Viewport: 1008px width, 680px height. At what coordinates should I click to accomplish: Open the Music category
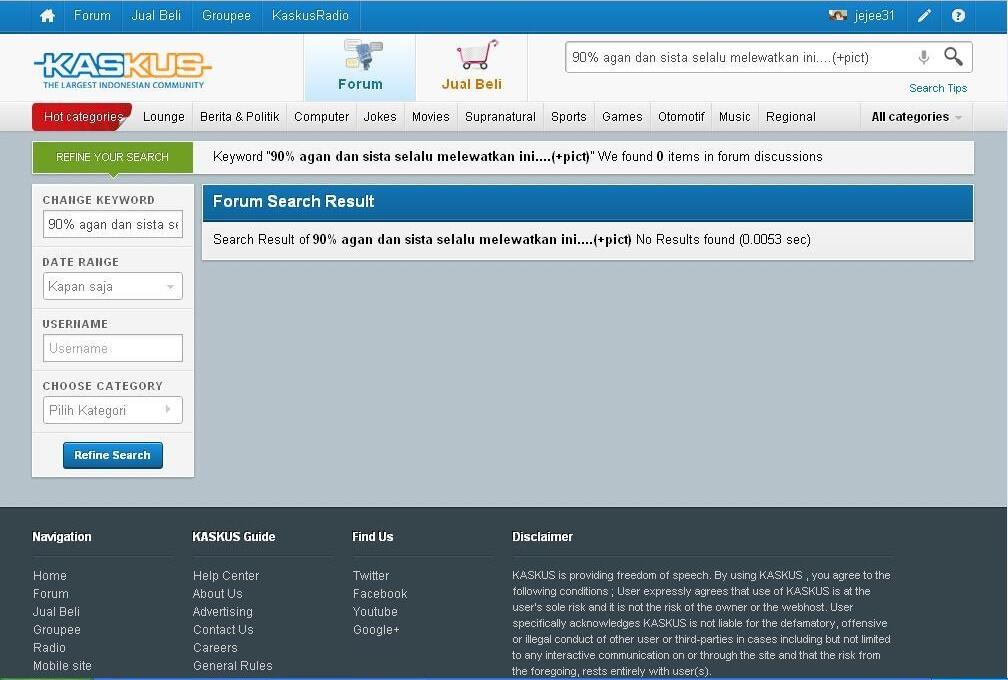pyautogui.click(x=735, y=117)
